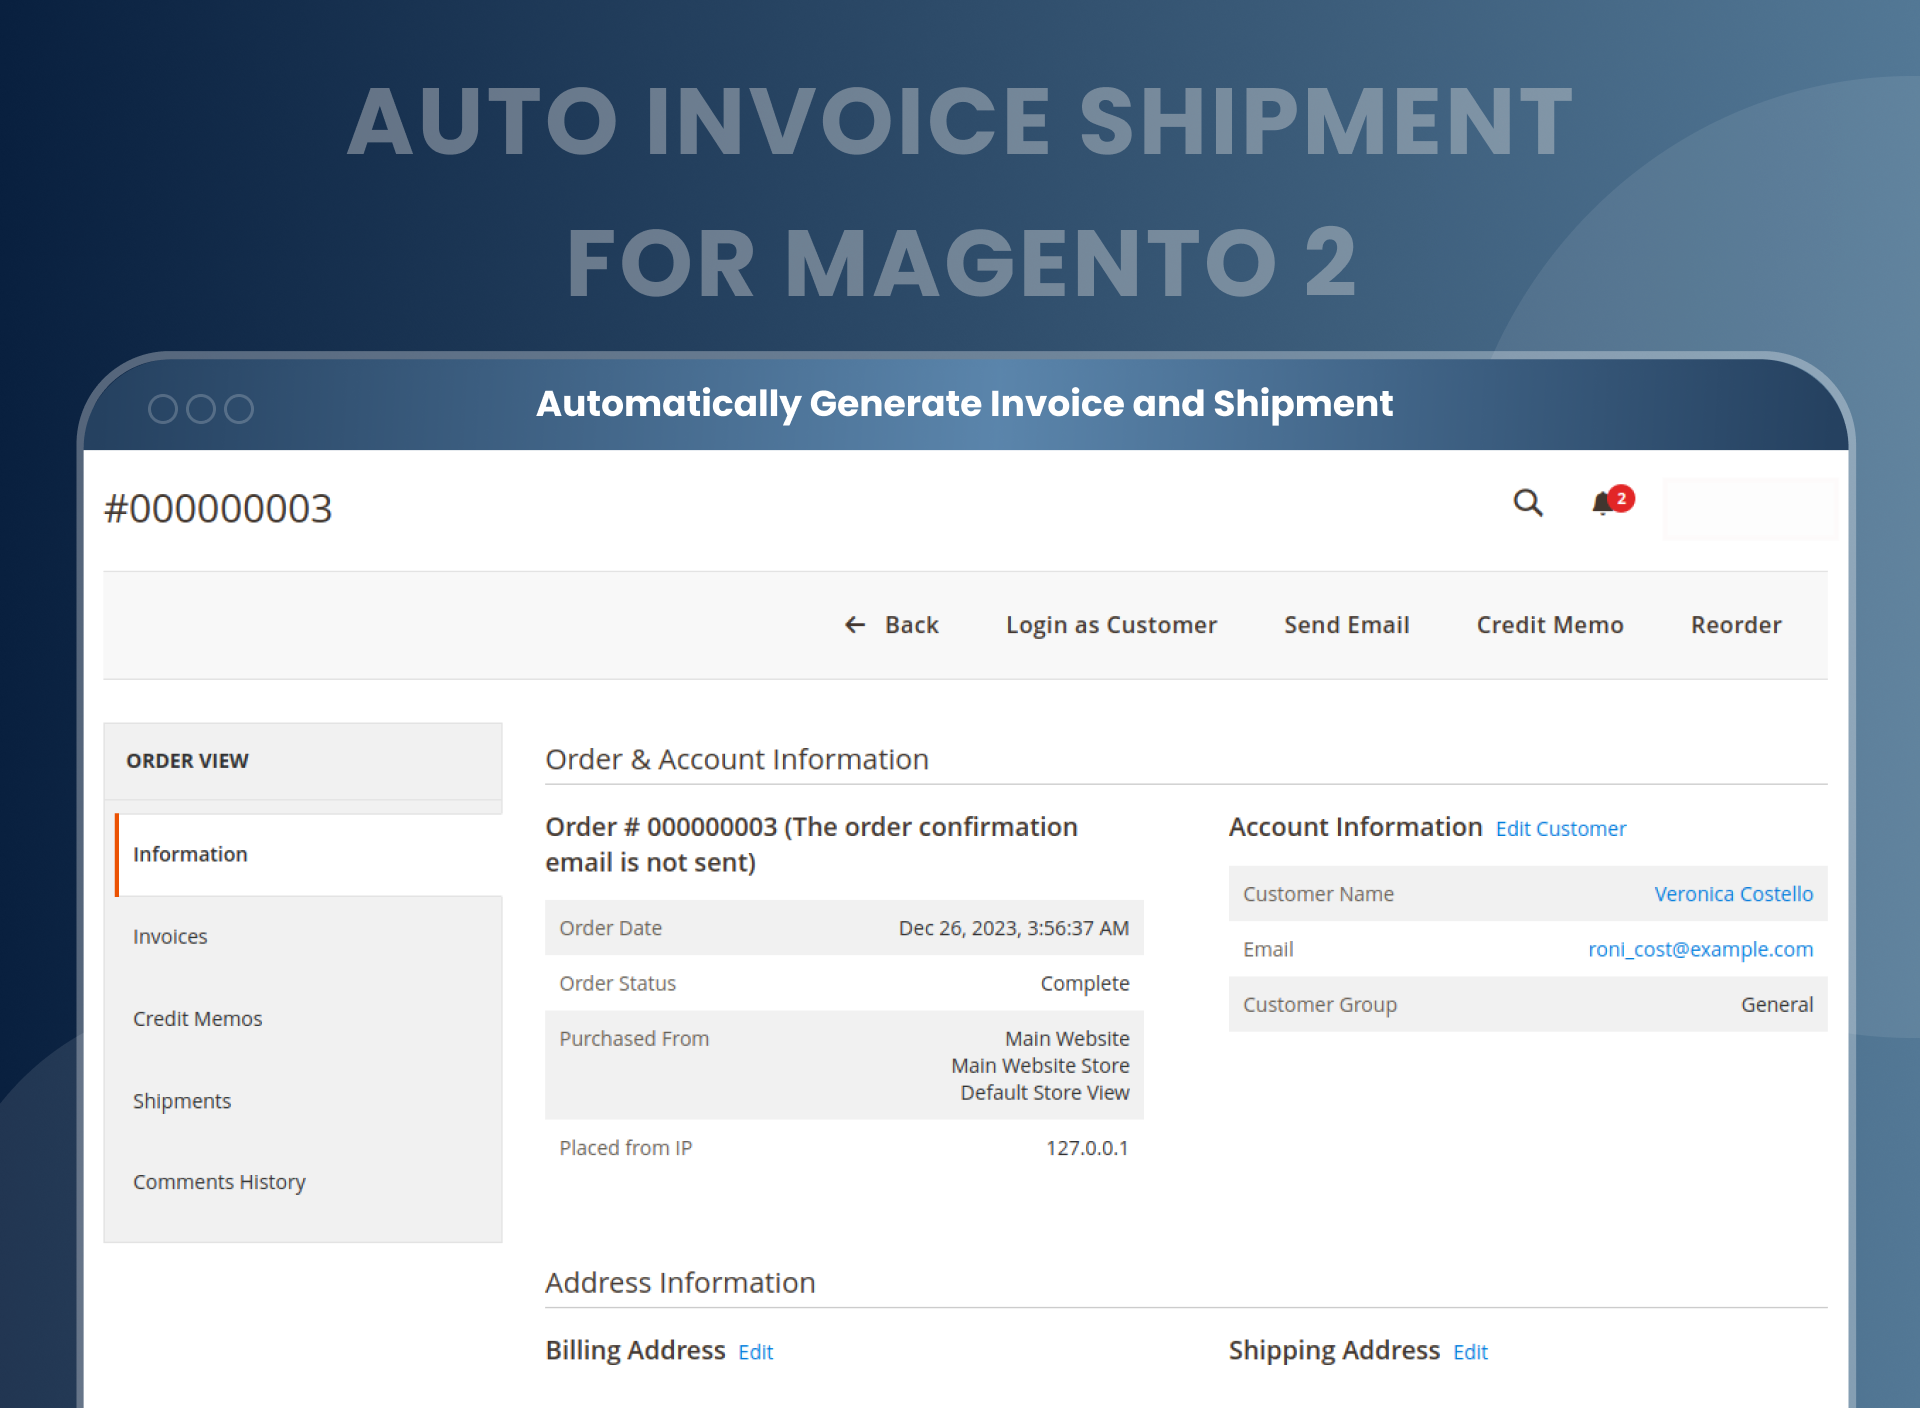
Task: Edit the Shipping Address
Action: click(x=1470, y=1352)
